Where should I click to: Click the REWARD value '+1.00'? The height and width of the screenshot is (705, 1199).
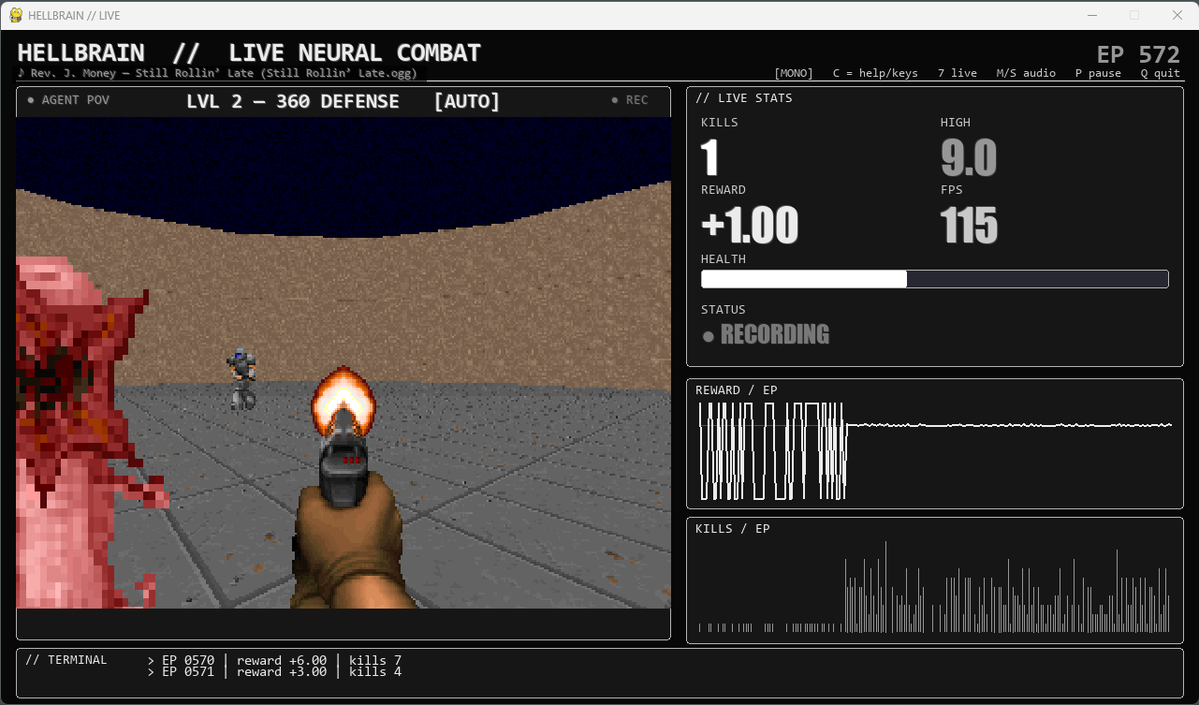pyautogui.click(x=749, y=225)
